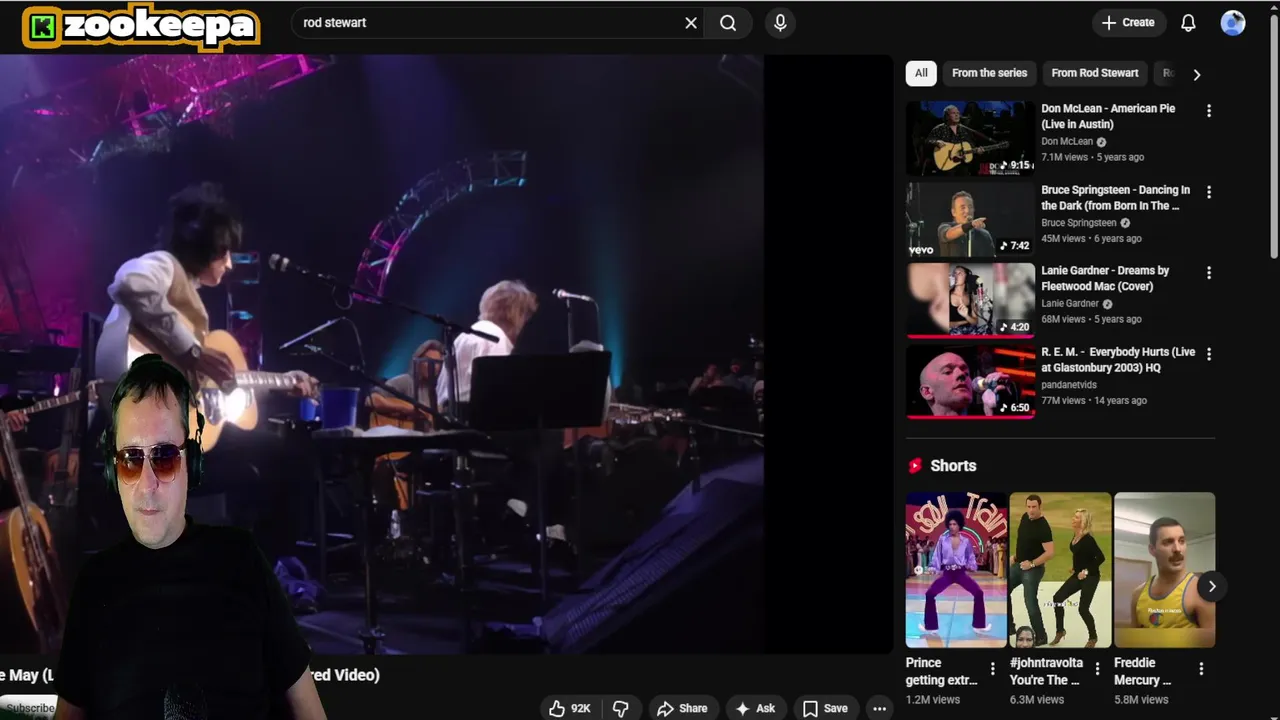Open the #johntravolta short thumbnail
Viewport: 1280px width, 720px height.
pos(1060,570)
